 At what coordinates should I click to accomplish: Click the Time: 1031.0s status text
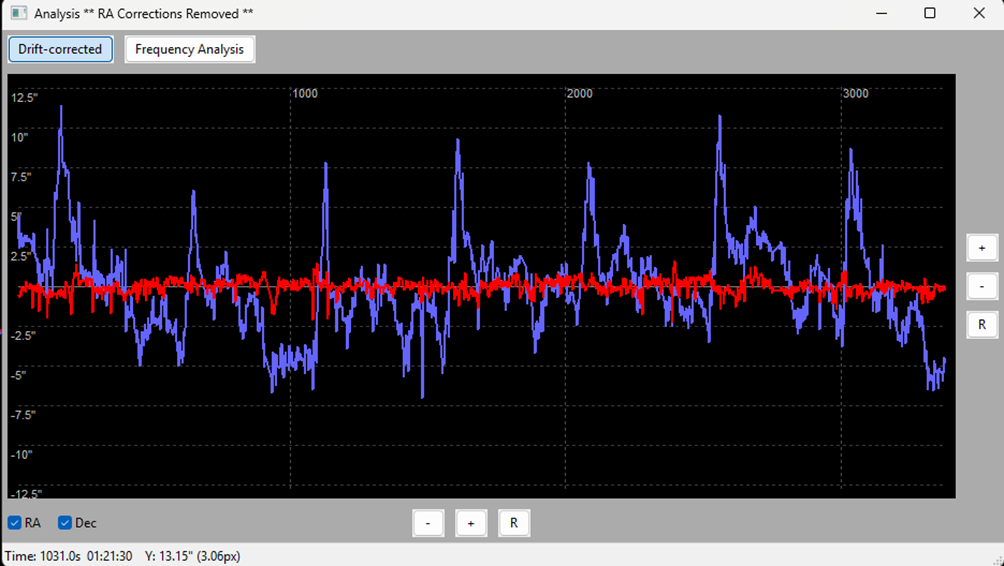point(42,556)
